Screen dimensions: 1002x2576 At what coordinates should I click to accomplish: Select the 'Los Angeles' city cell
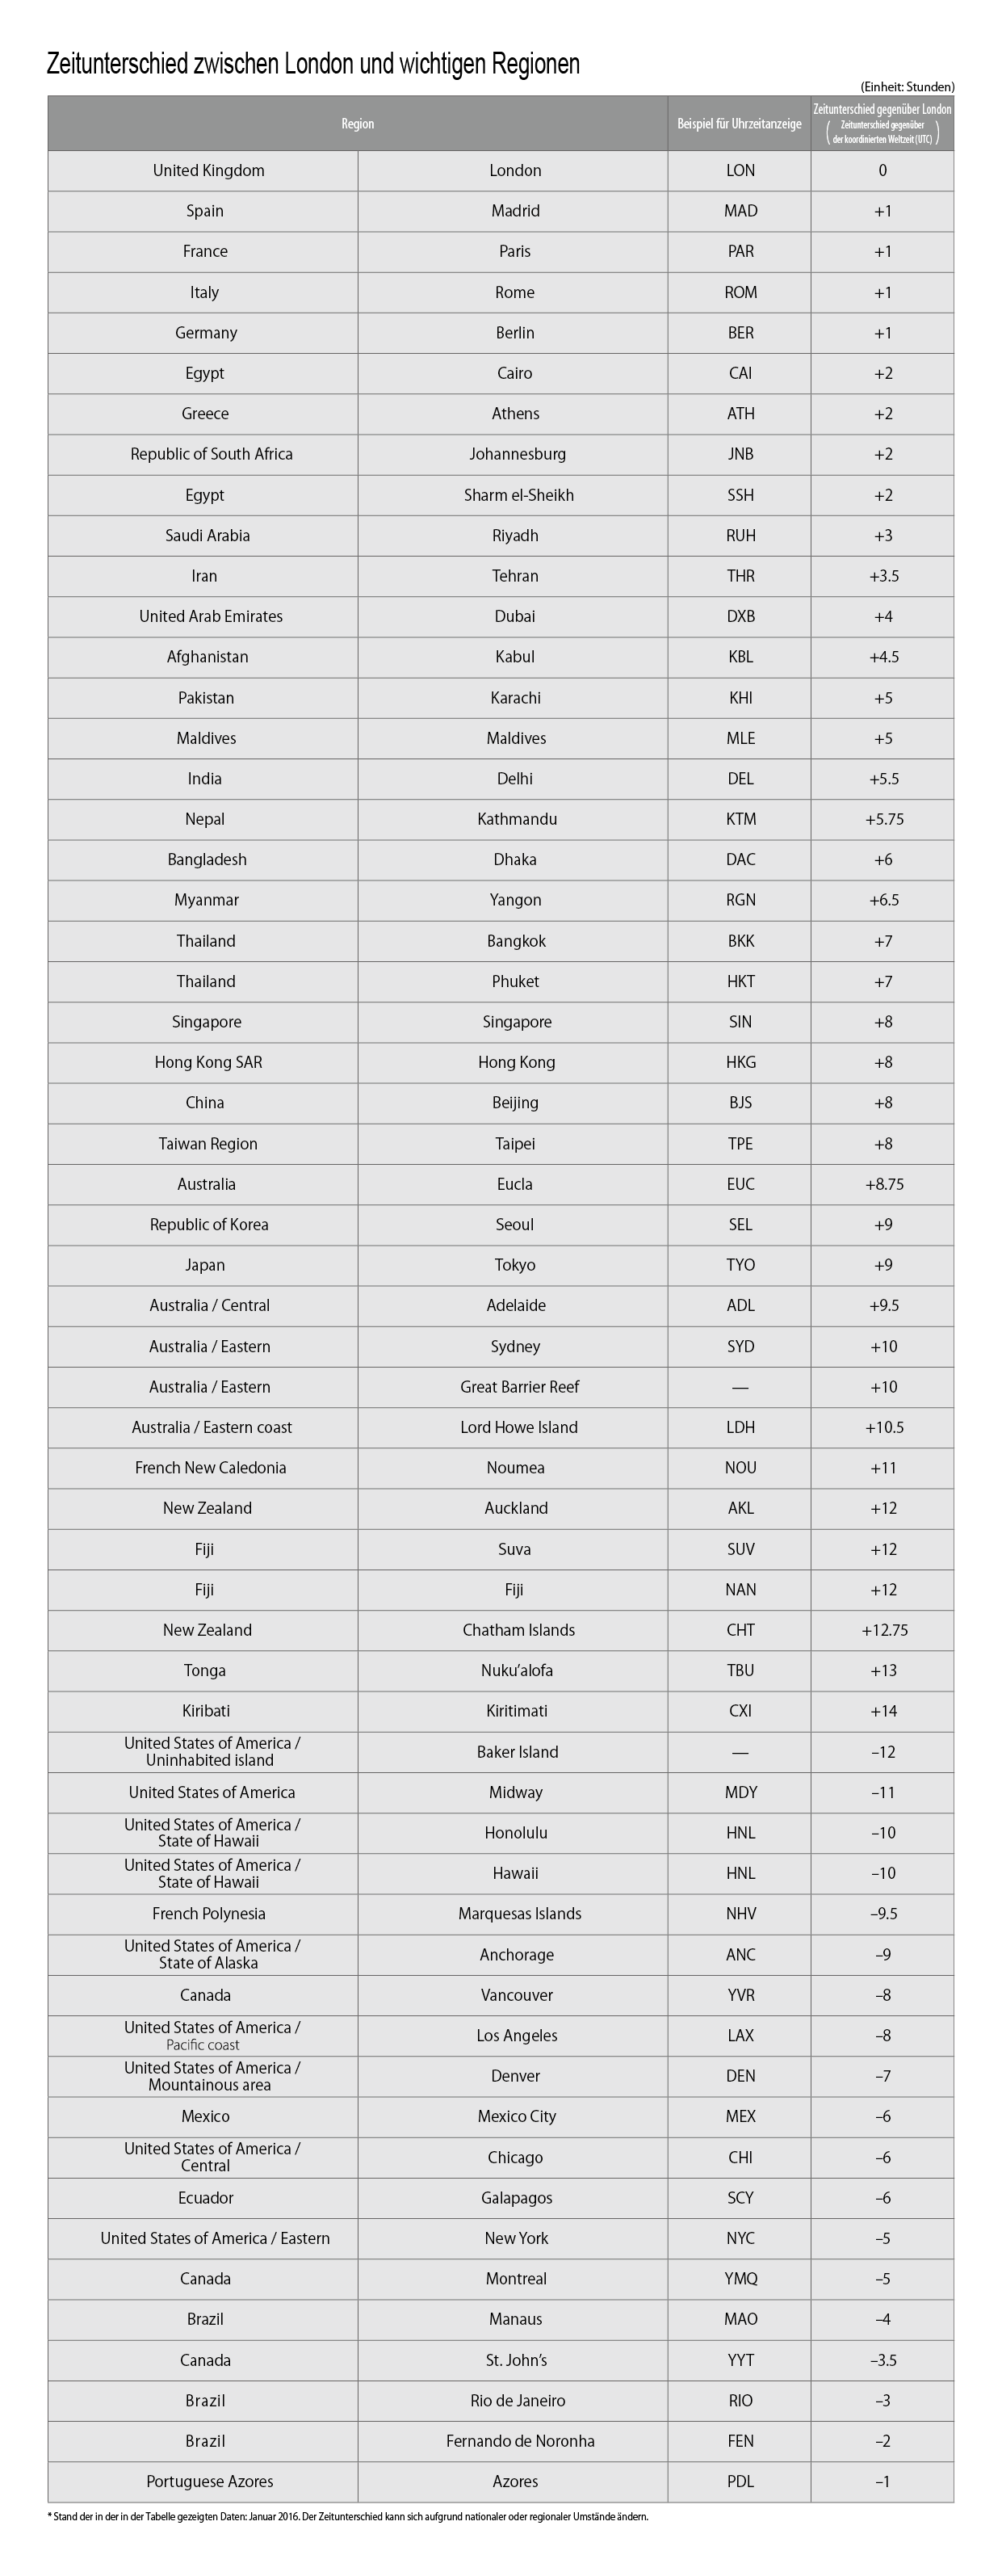(516, 2036)
